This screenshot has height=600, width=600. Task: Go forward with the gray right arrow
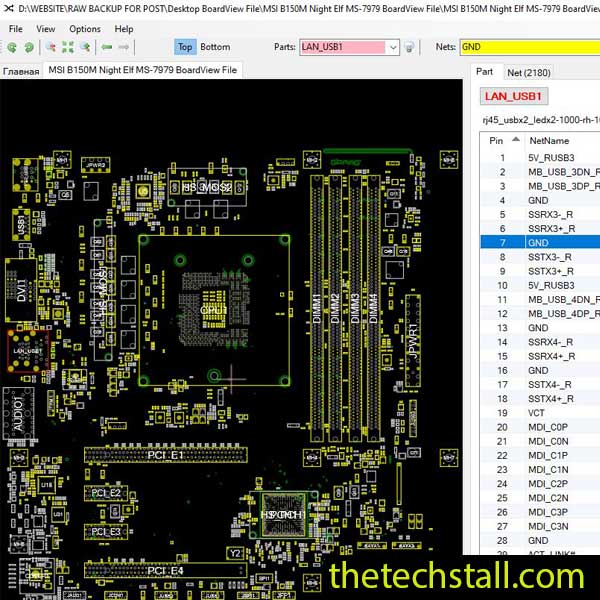[x=123, y=47]
